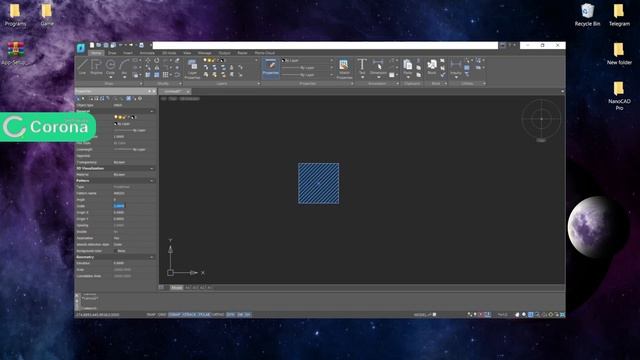Open dropdown arrow under Text tool
The image size is (640, 360).
pos(362,77)
